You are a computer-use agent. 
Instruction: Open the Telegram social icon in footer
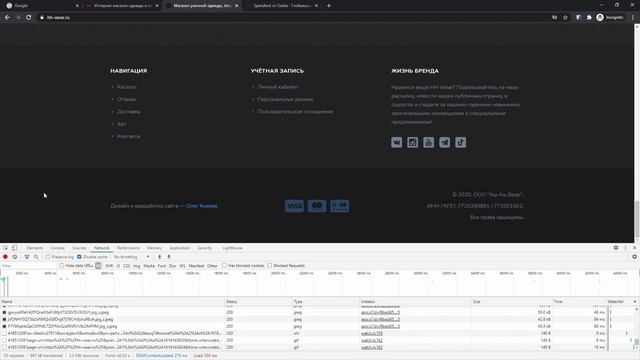pyautogui.click(x=444, y=142)
